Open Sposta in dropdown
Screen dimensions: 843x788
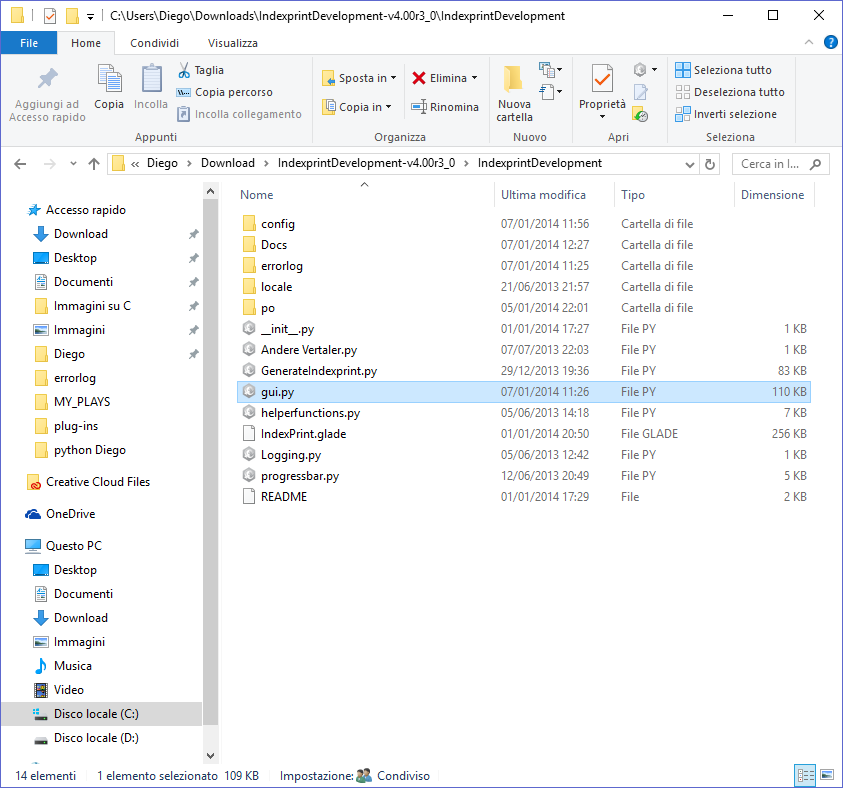(x=359, y=78)
